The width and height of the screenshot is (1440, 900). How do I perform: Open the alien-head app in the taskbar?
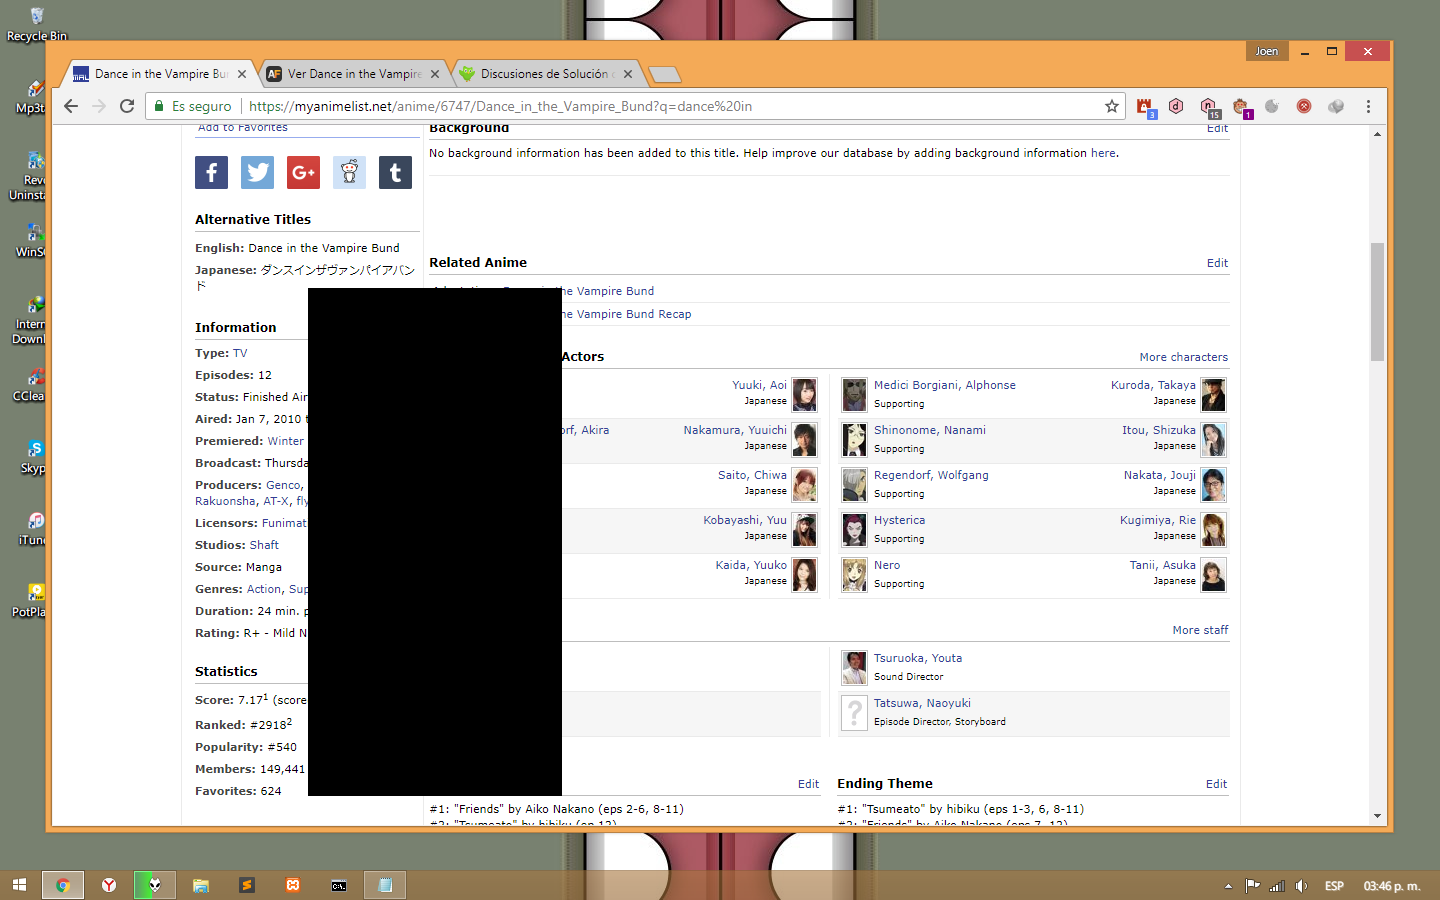(155, 885)
